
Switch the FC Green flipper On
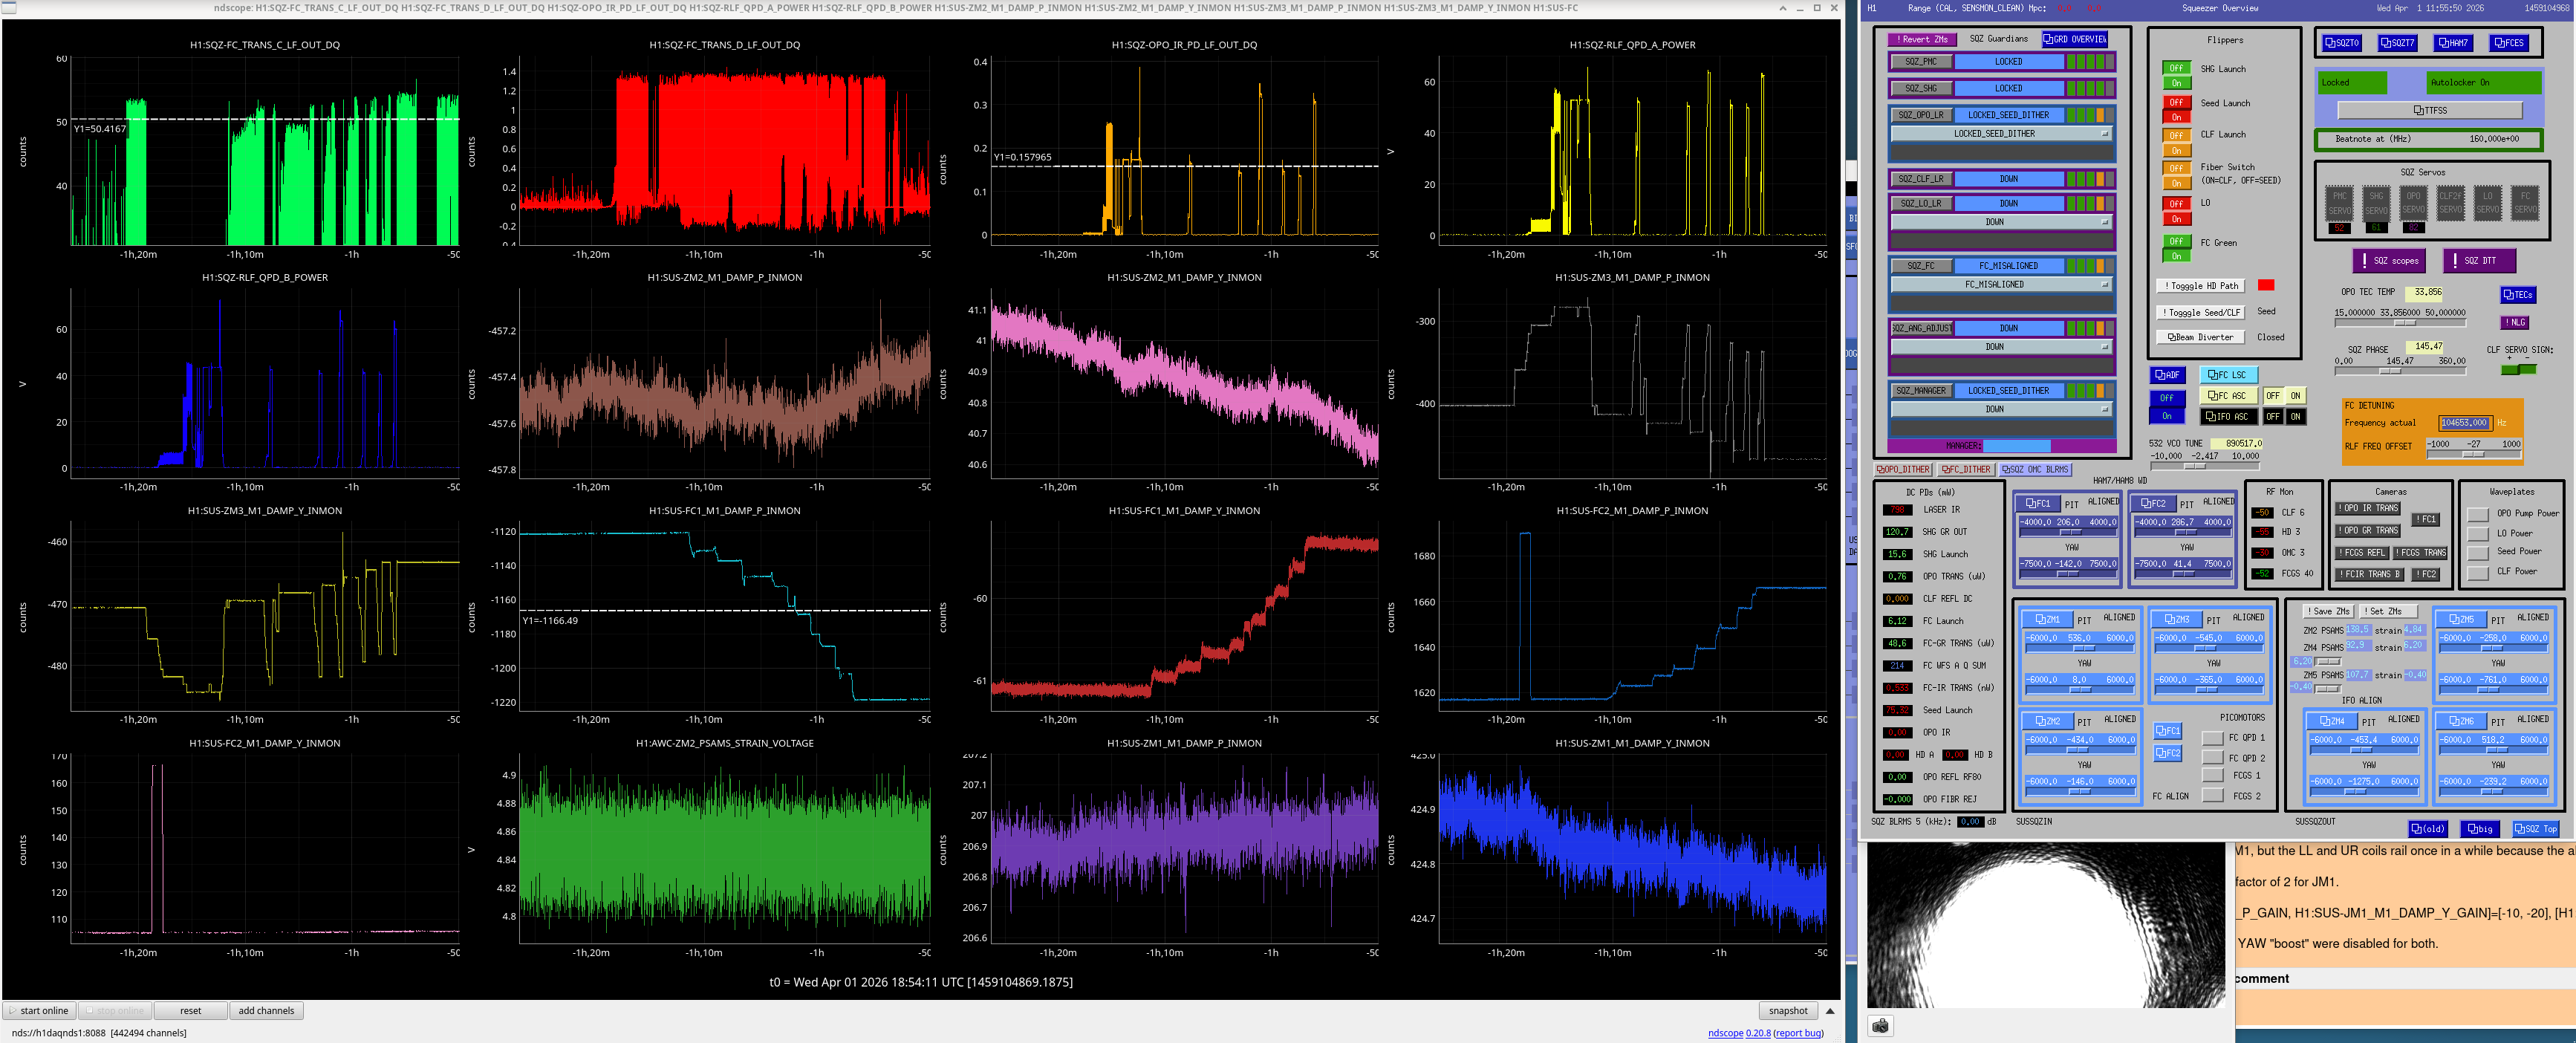point(2176,256)
